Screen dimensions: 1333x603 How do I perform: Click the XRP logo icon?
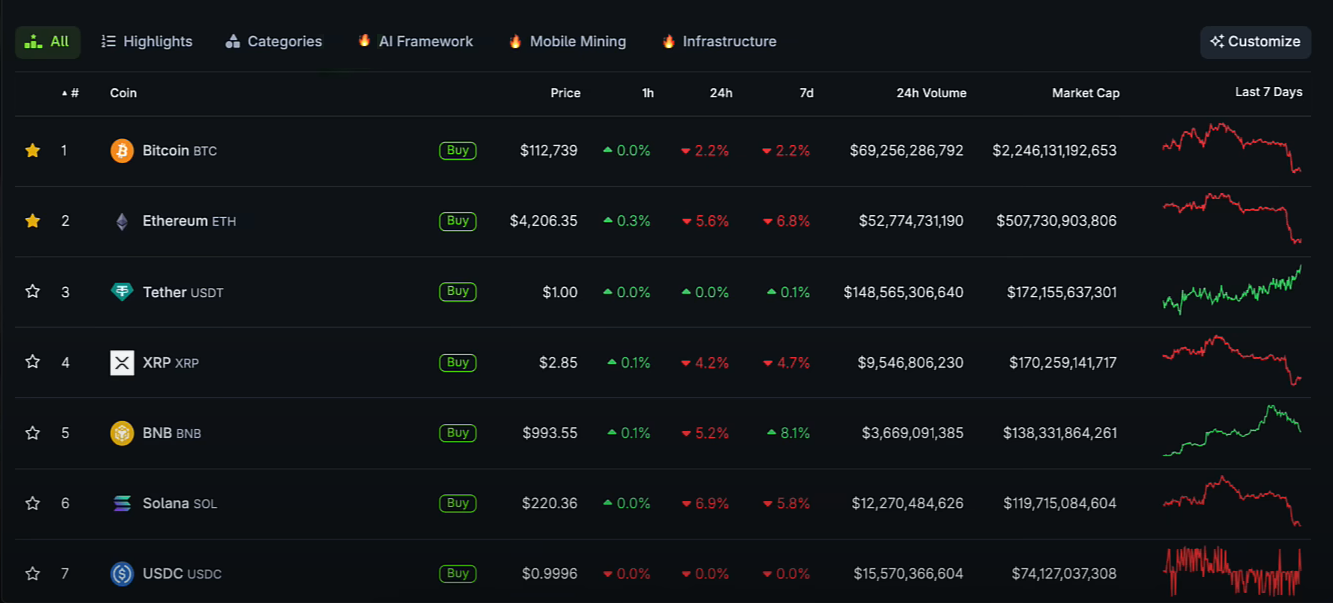[x=122, y=363]
